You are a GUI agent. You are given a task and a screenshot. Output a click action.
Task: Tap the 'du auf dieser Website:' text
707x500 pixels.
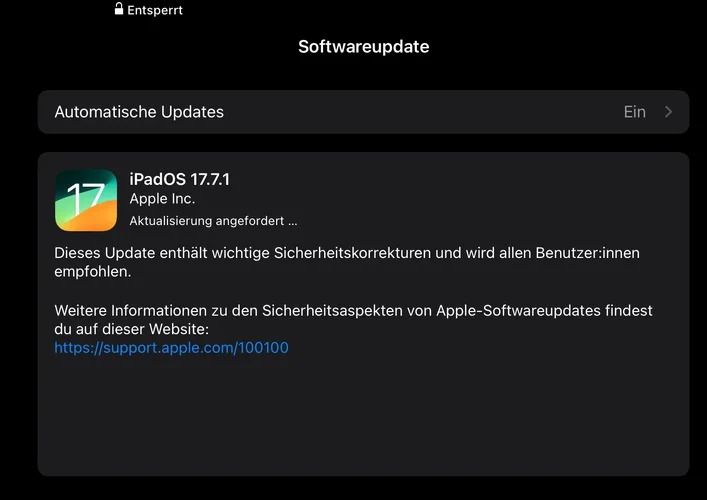click(132, 329)
